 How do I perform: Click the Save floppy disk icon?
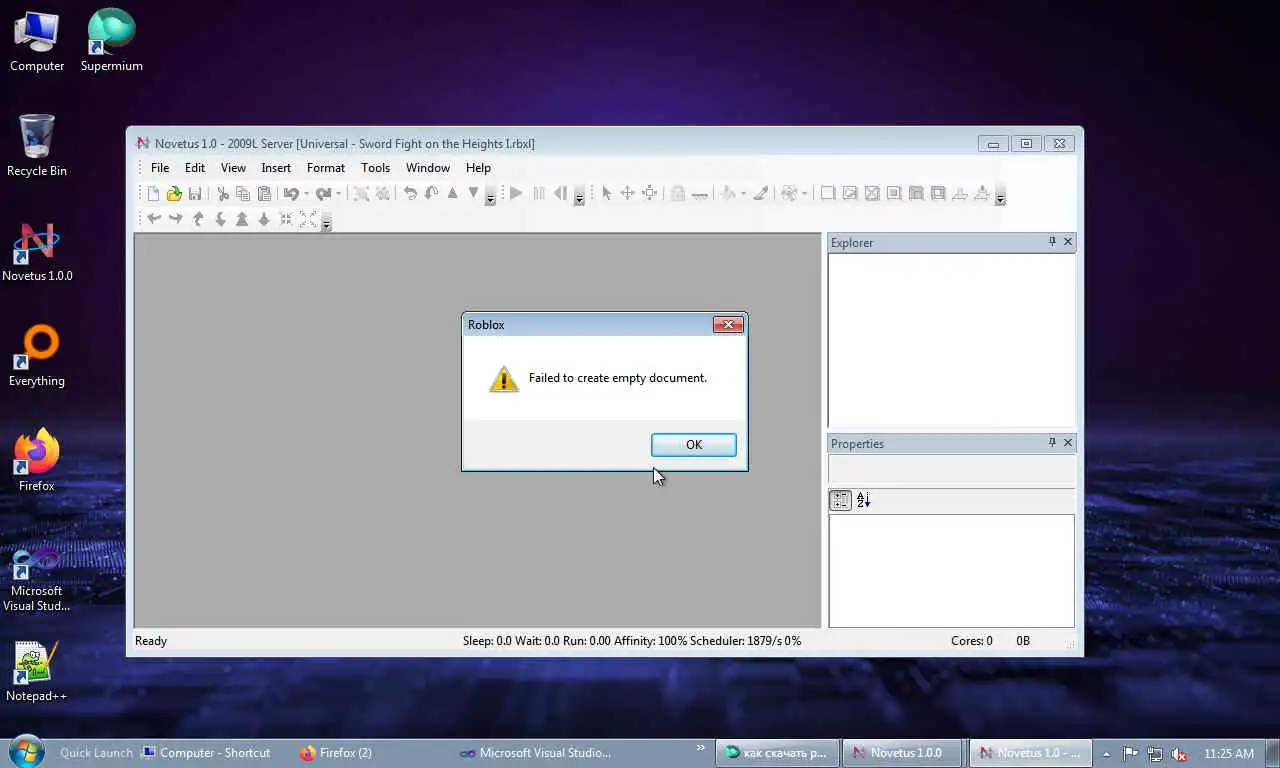(195, 194)
